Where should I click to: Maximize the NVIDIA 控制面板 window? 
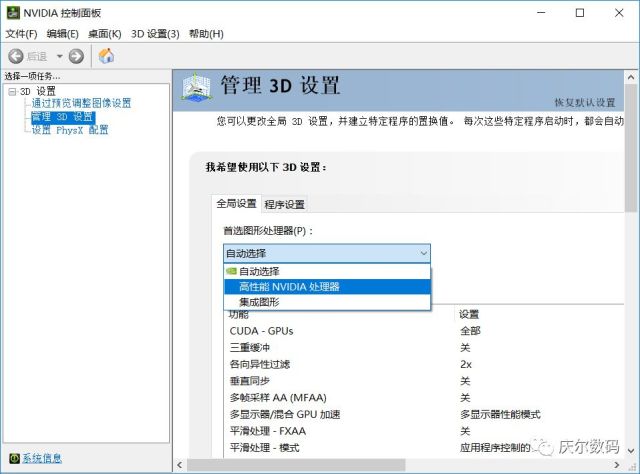pos(580,13)
